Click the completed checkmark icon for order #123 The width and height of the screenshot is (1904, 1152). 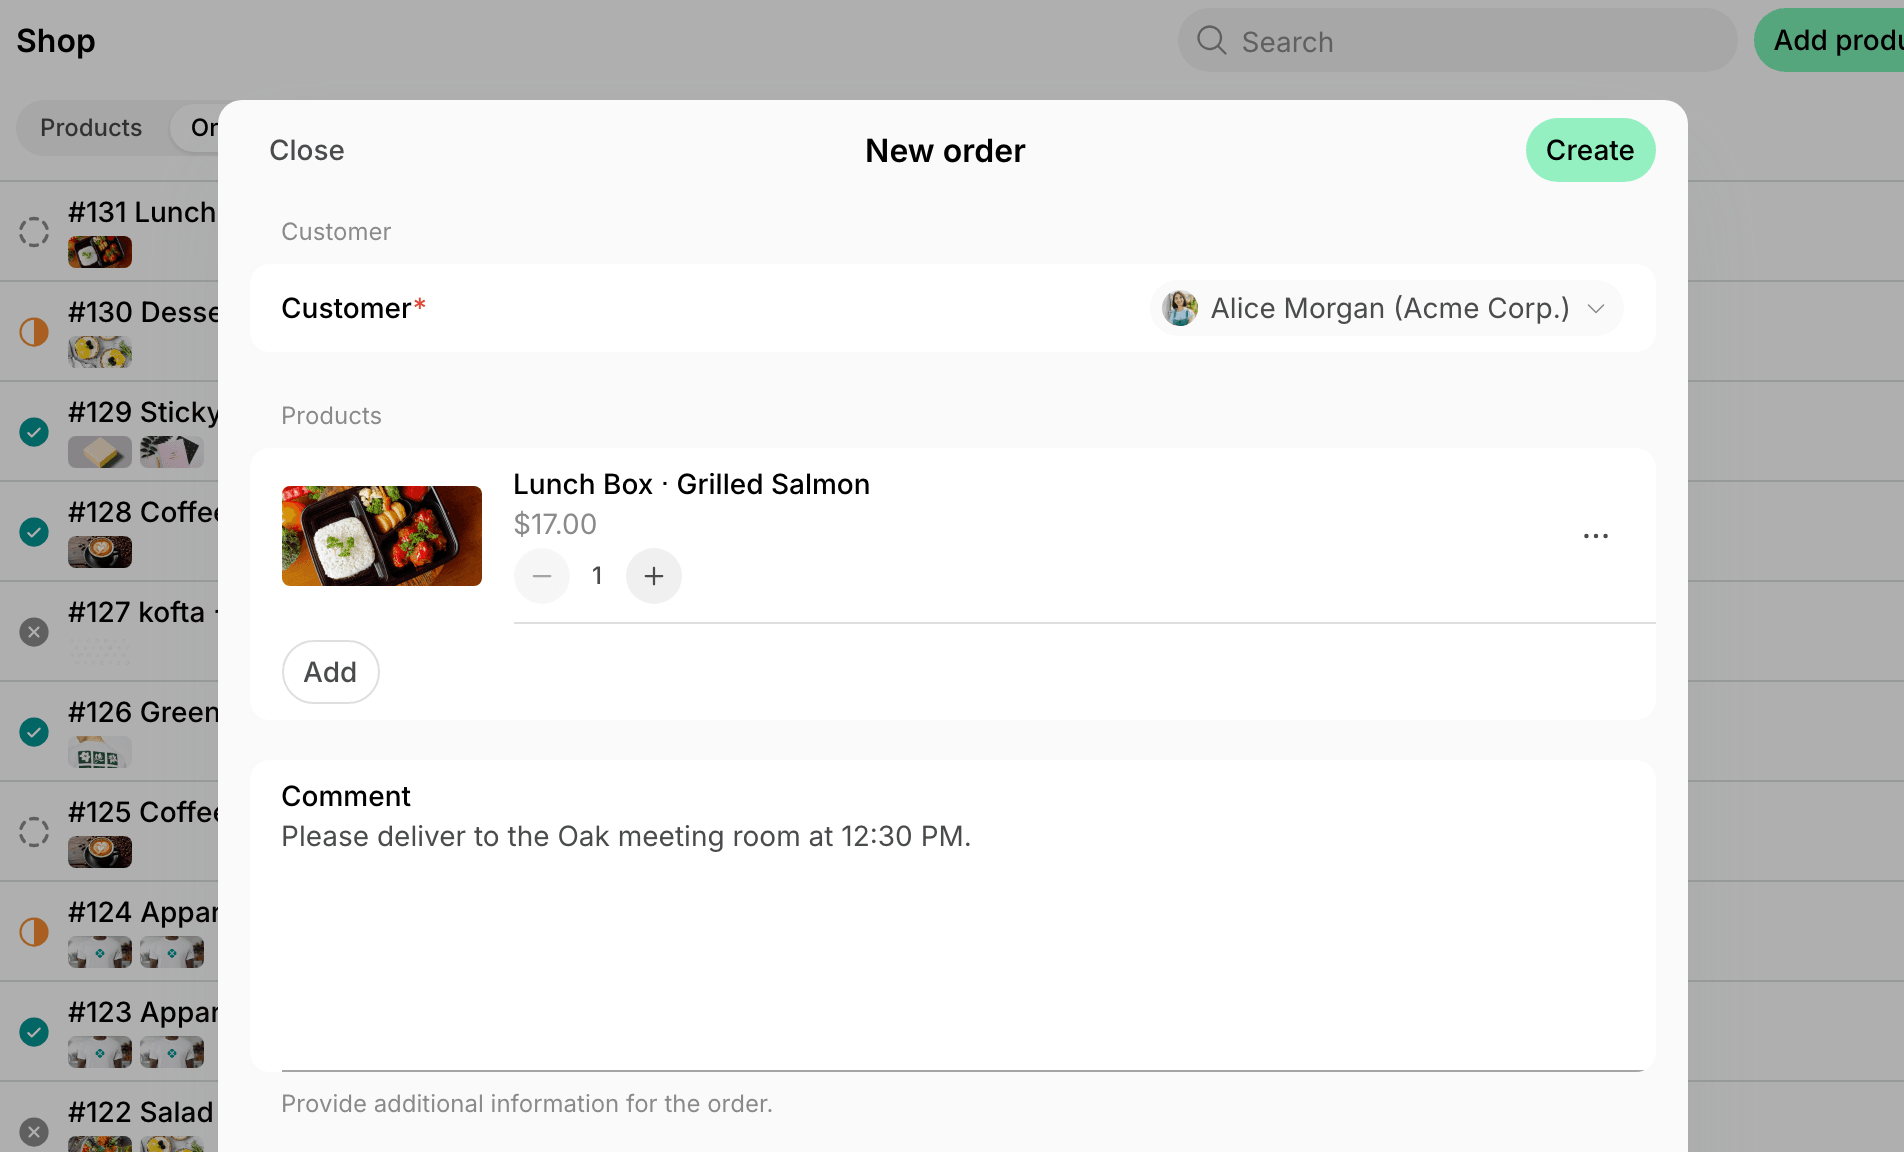(34, 1032)
